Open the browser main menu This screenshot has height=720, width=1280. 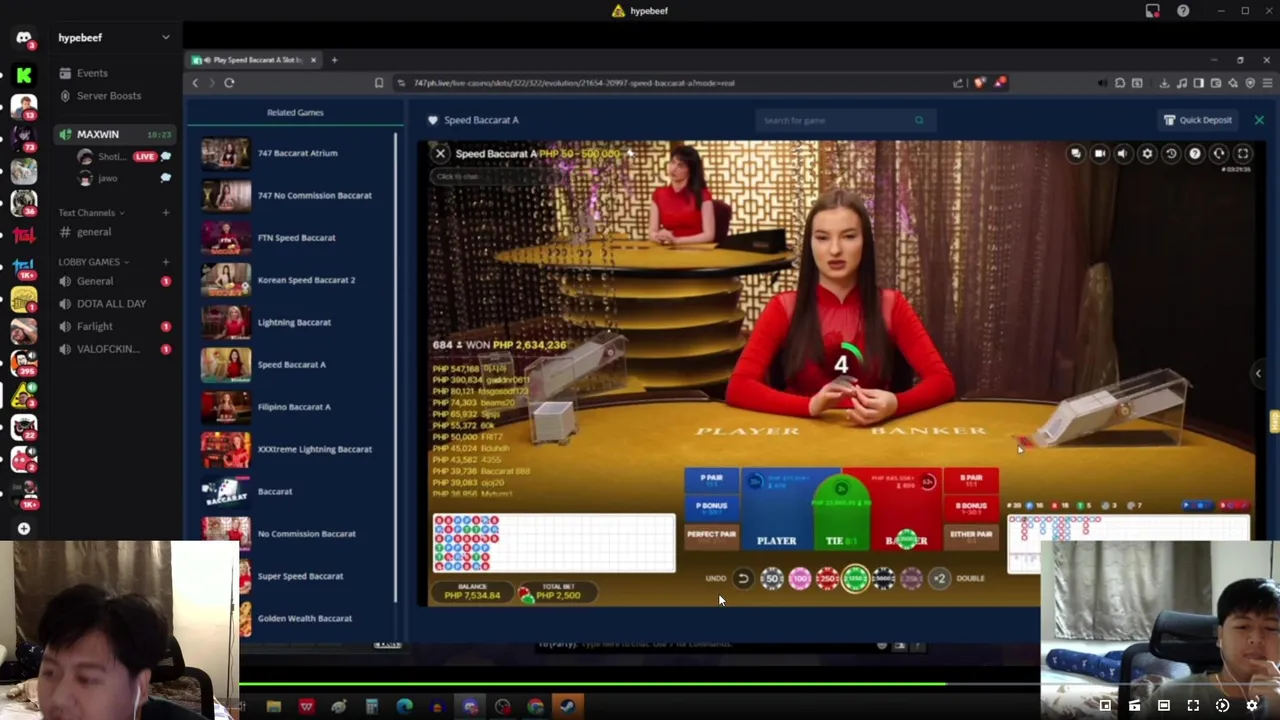[1266, 83]
